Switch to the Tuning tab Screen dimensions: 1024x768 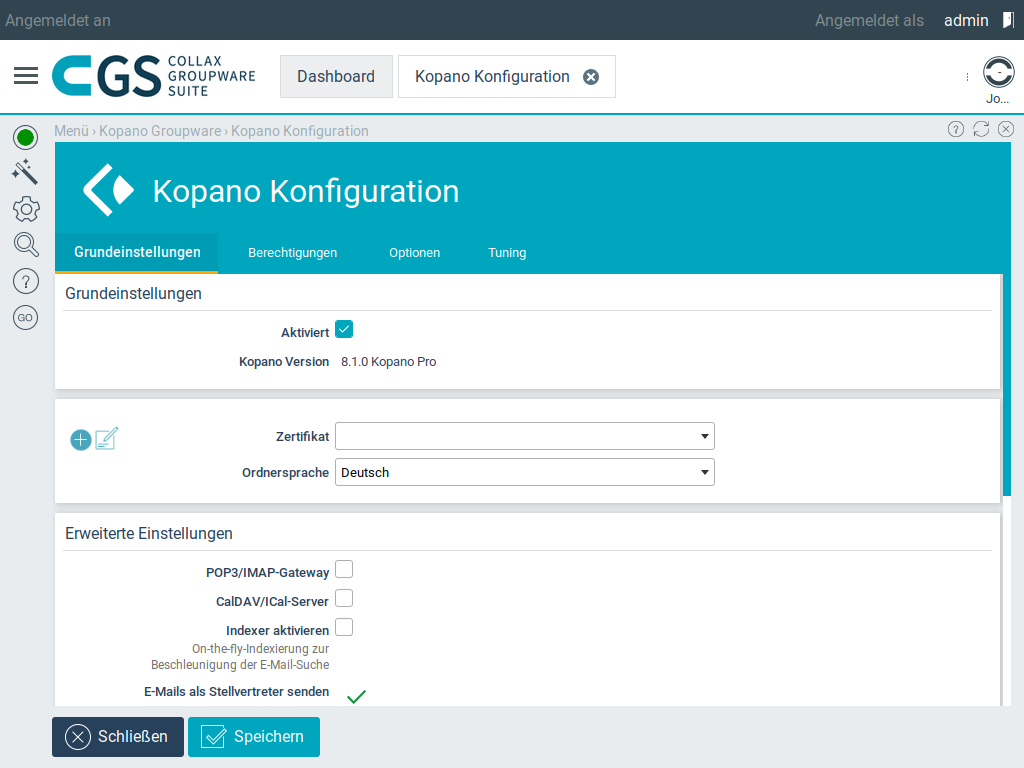[507, 253]
